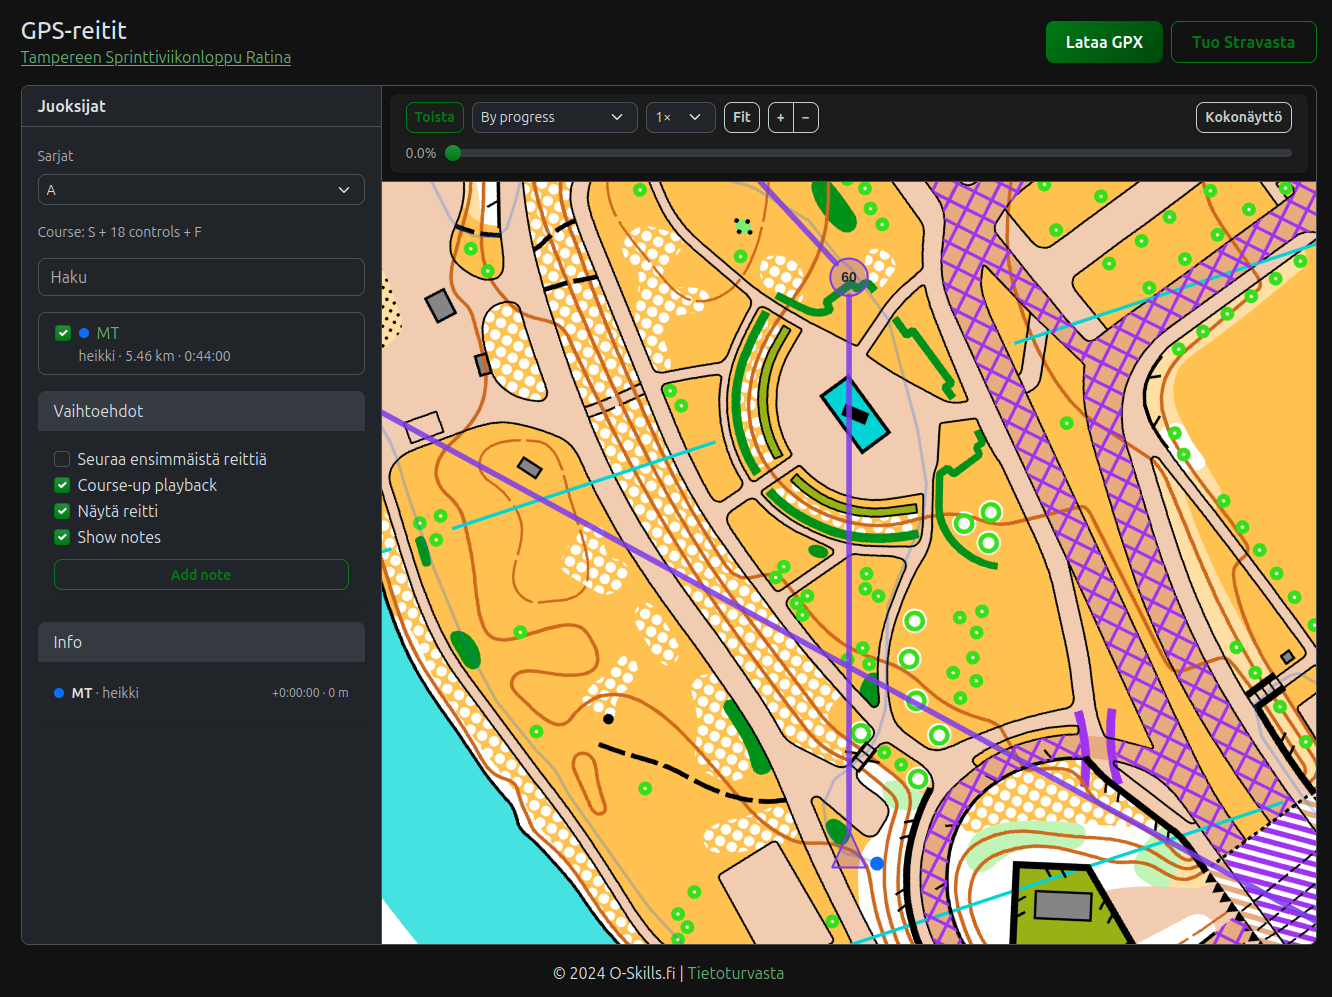Click the blue runner position dot on map
This screenshot has width=1332, height=997.
click(877, 863)
